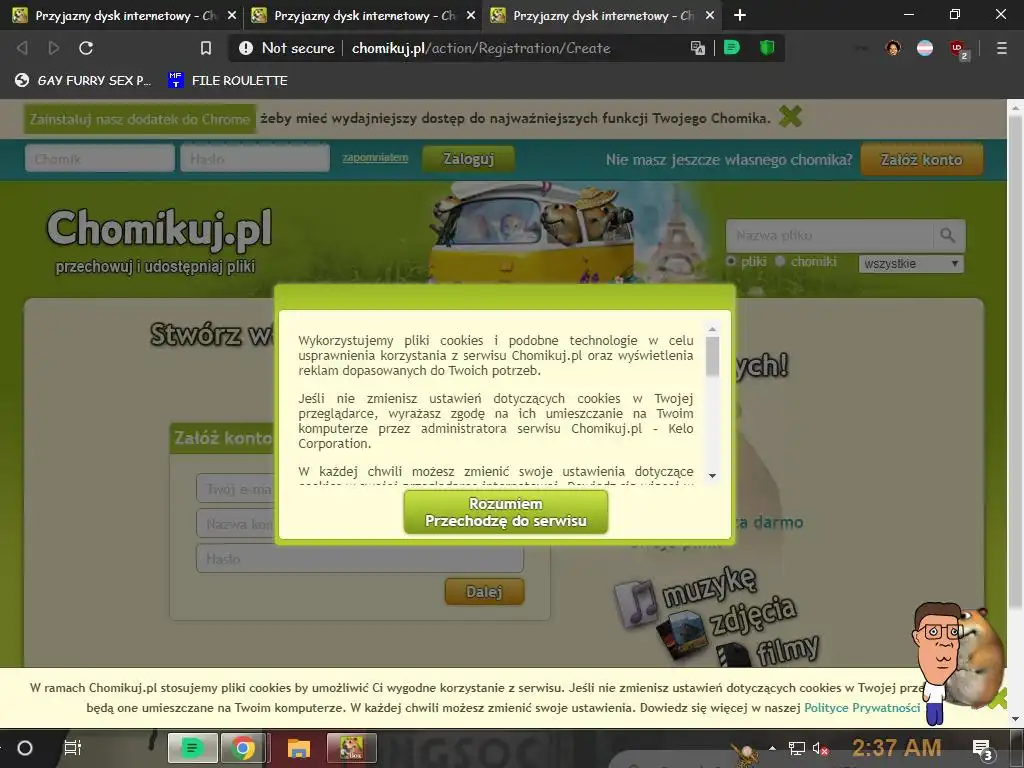
Task: Click Rozumiem Przechodzę do serwisu button
Action: pyautogui.click(x=506, y=512)
